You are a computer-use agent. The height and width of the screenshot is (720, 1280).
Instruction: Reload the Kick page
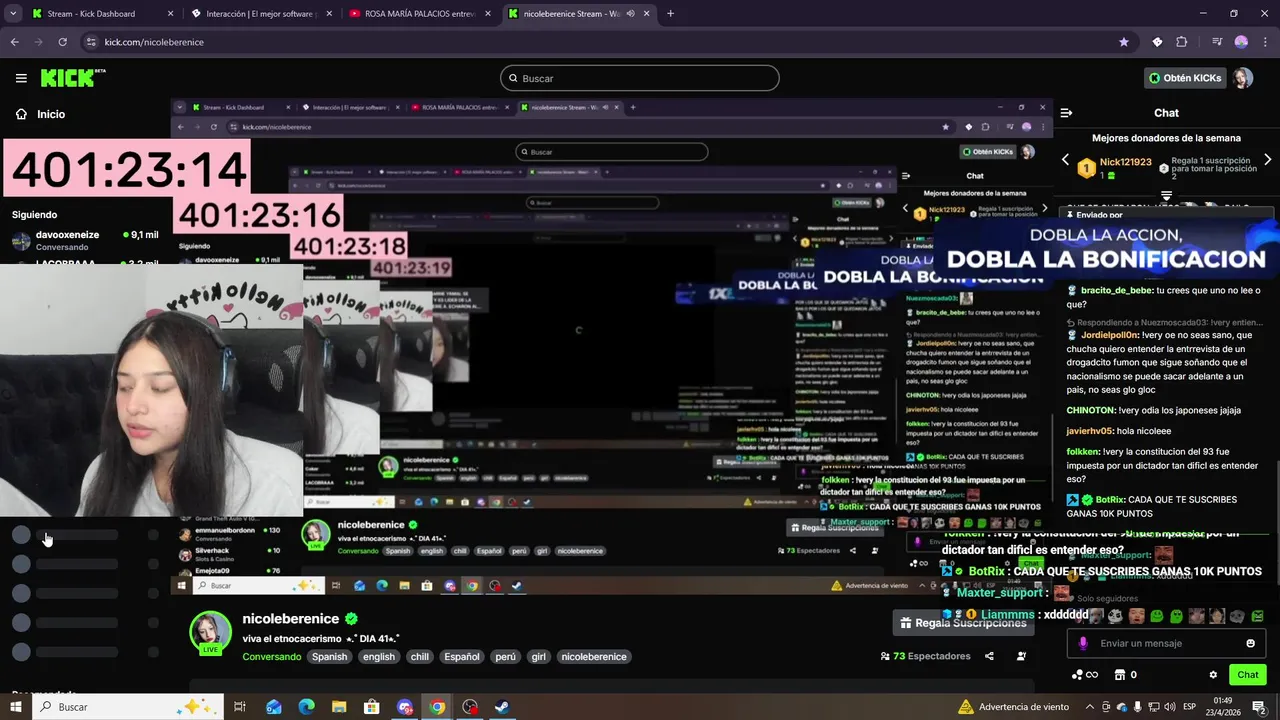point(62,42)
